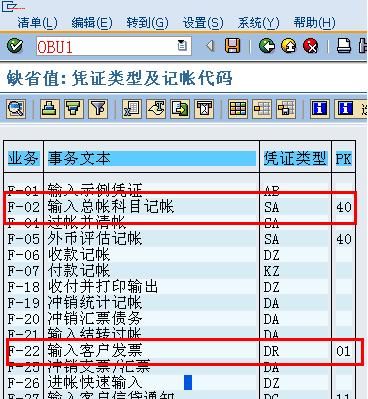The height and width of the screenshot is (399, 368).
Task: Open the 转到(G) menu
Action: click(147, 23)
